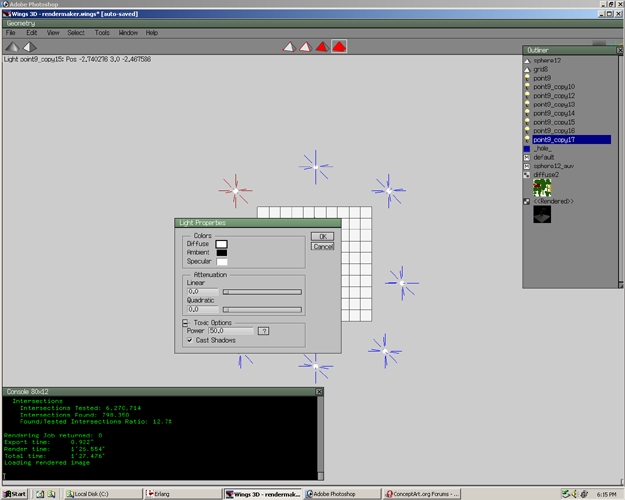The width and height of the screenshot is (625, 500).
Task: Open the Tools menu
Action: [102, 33]
